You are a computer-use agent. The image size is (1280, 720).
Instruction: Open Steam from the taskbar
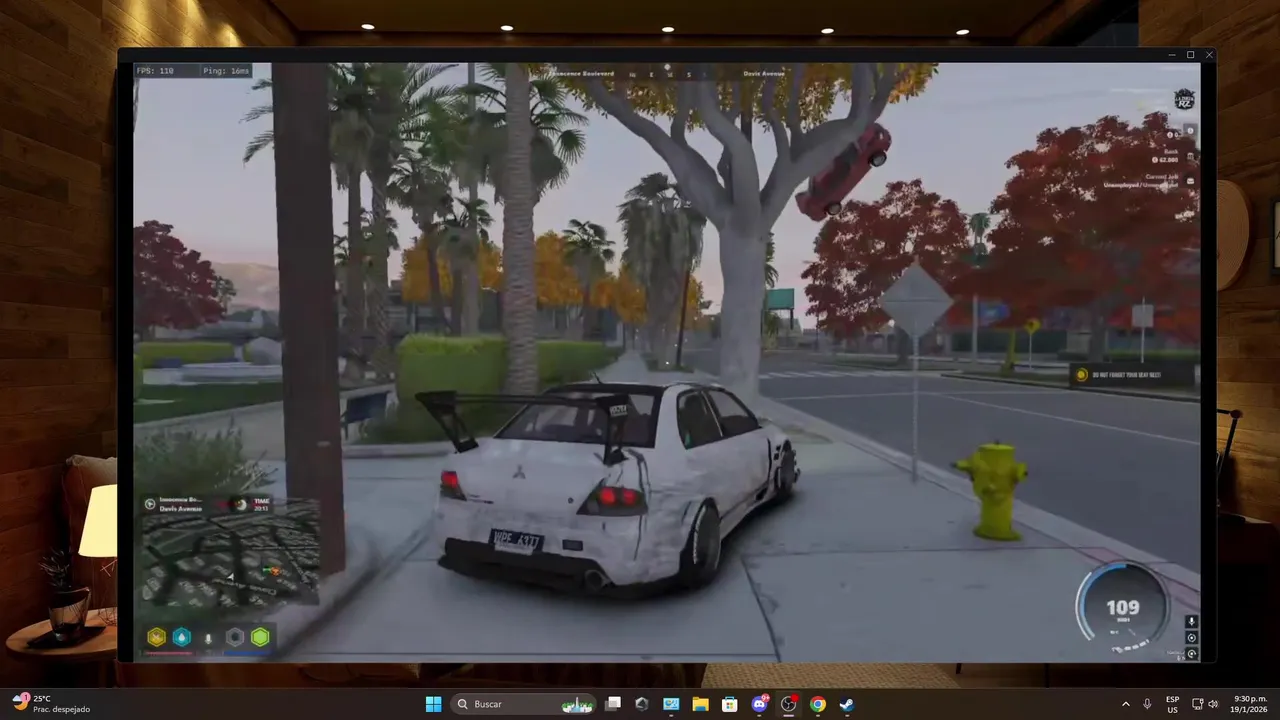(x=846, y=704)
